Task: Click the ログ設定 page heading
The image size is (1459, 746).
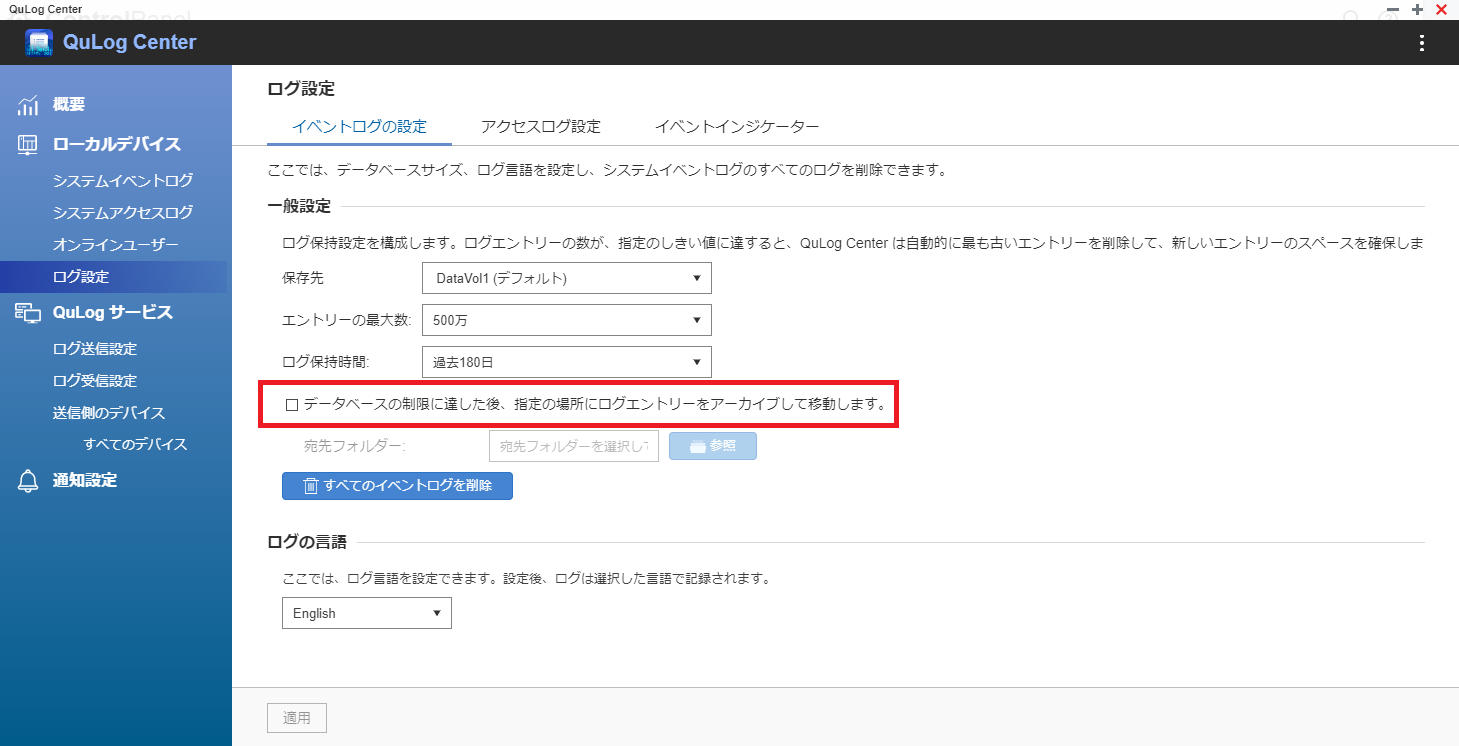Action: click(301, 89)
